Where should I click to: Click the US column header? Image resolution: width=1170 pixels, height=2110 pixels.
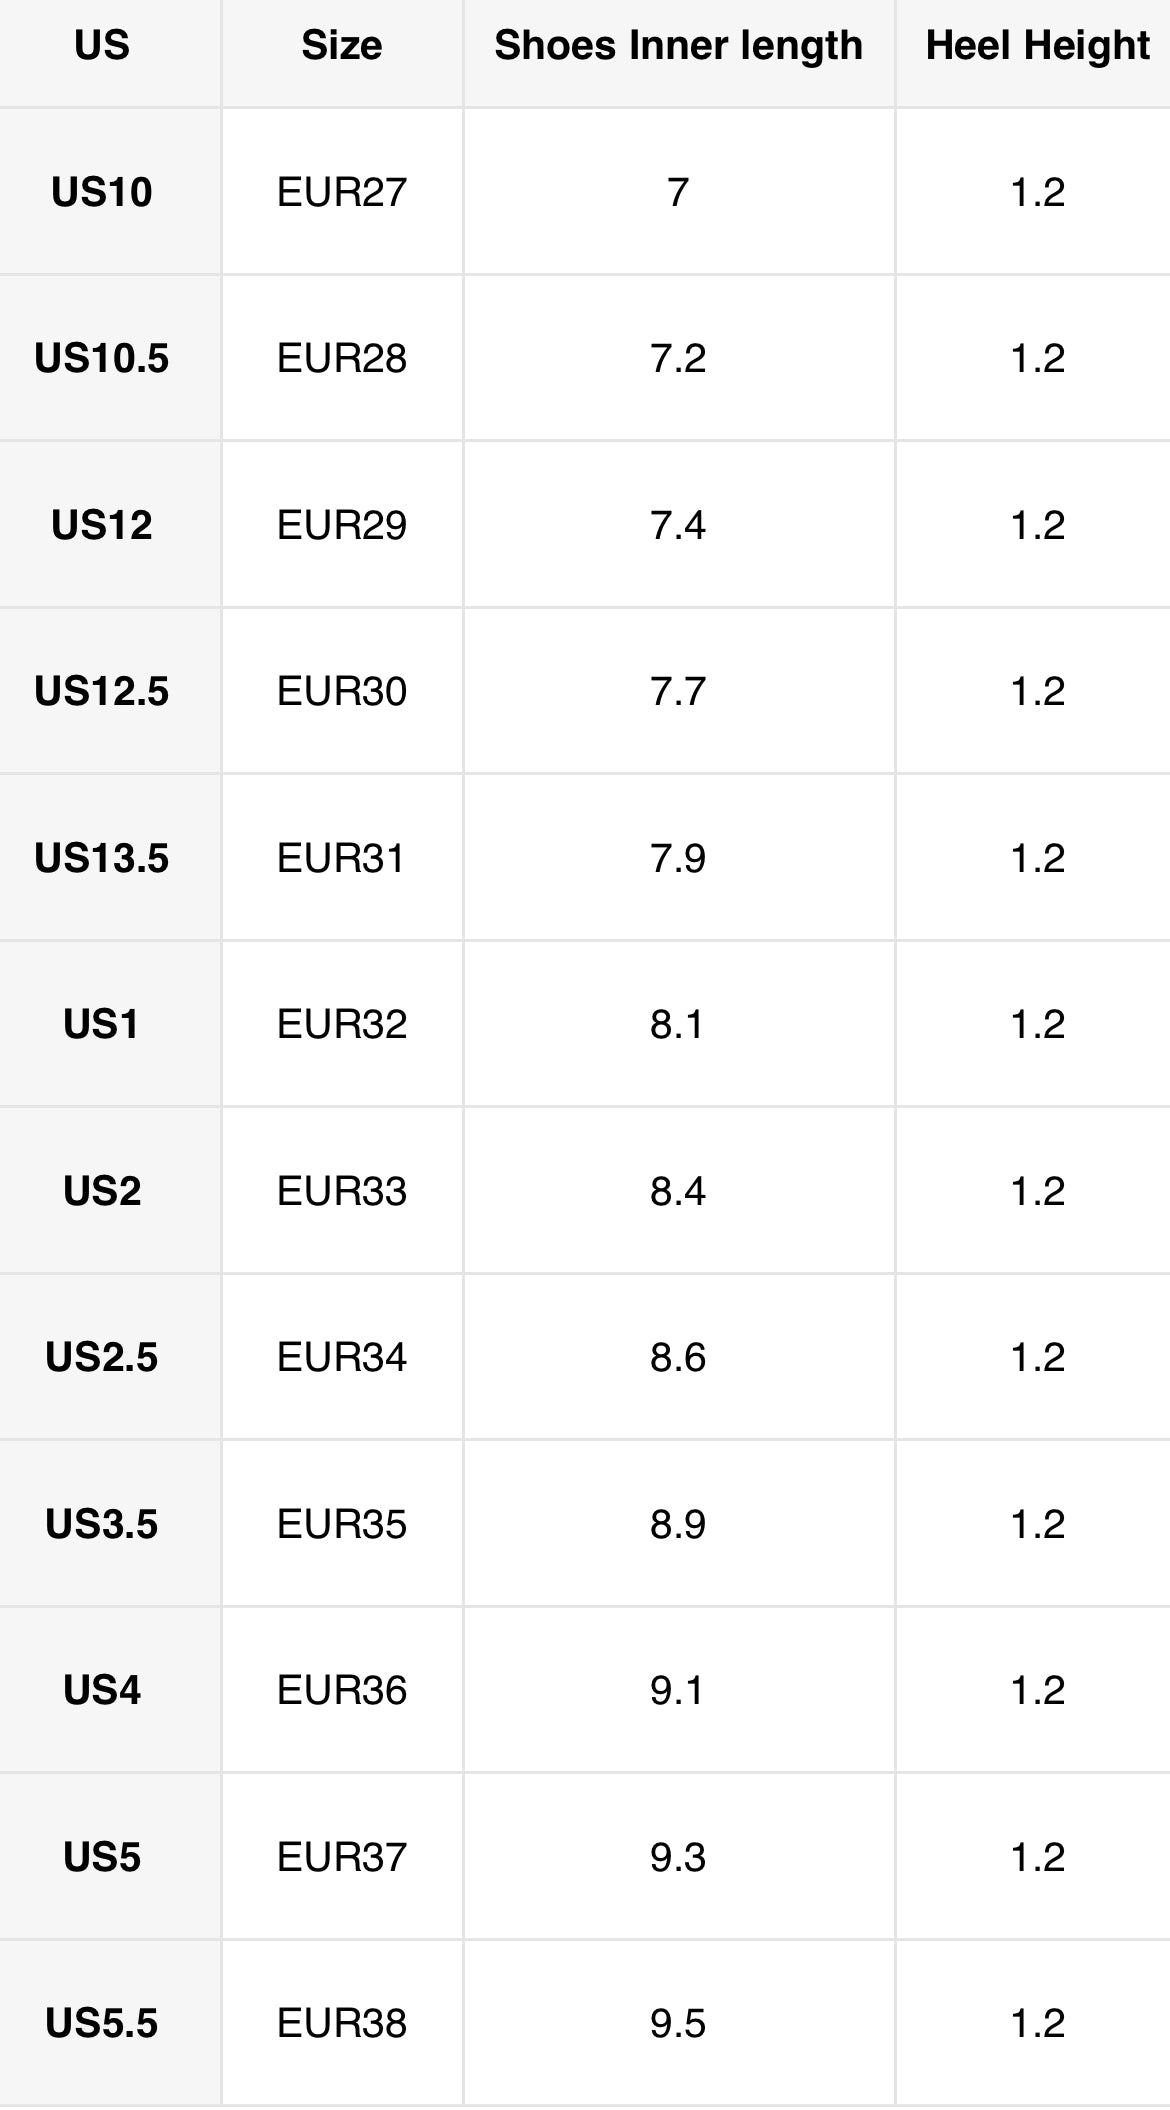pos(102,46)
